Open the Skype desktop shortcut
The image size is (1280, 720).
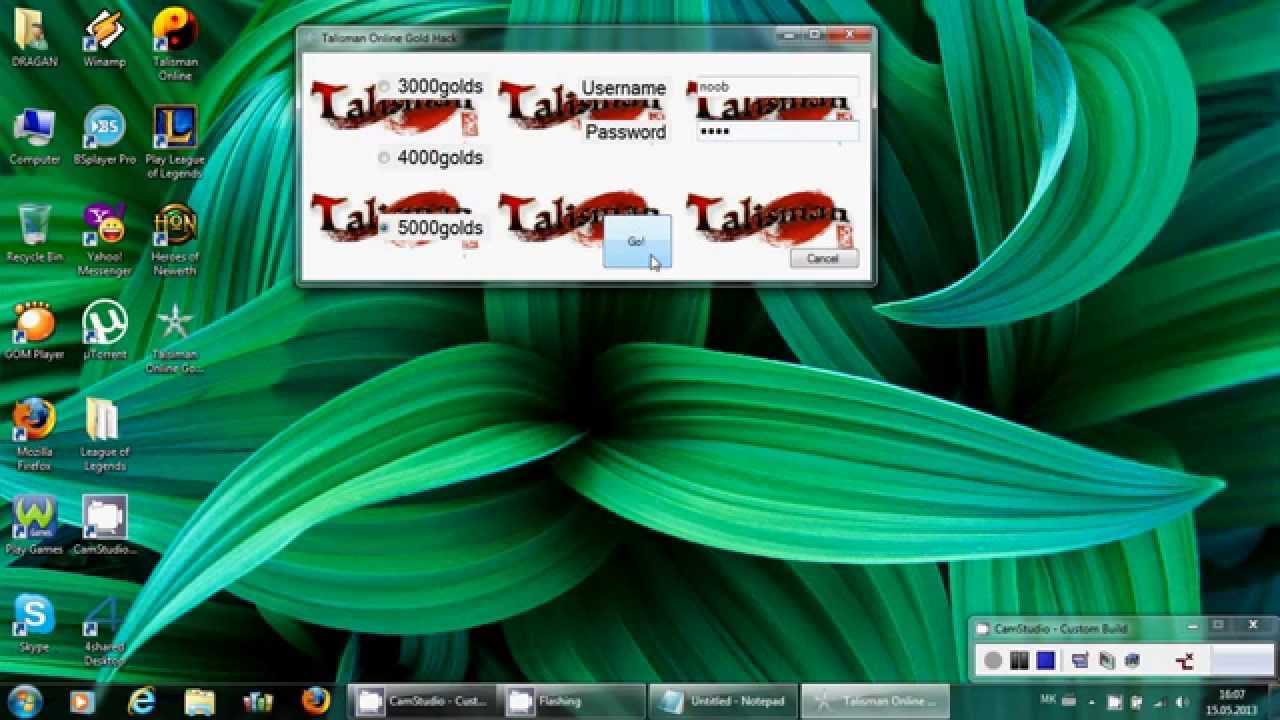click(35, 623)
